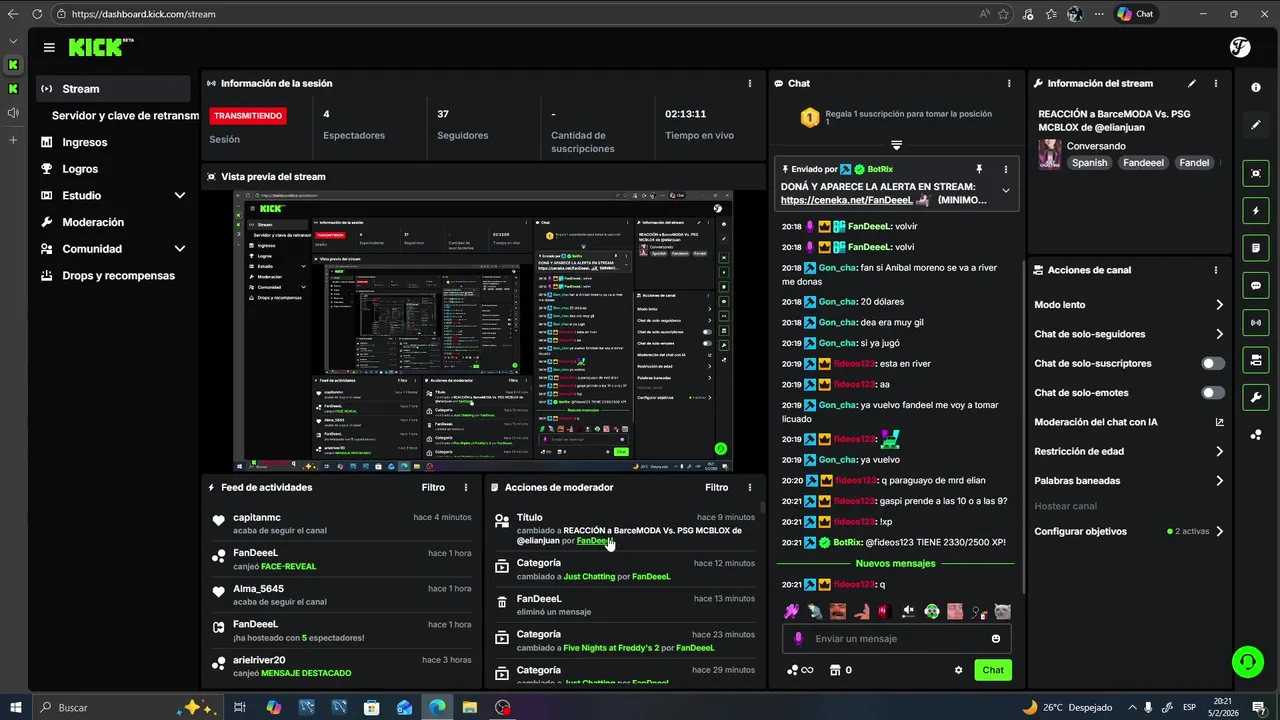Screen dimensions: 1280x720
Task: Toggle the broadcast signal icon in right rail
Action: pos(1256,322)
